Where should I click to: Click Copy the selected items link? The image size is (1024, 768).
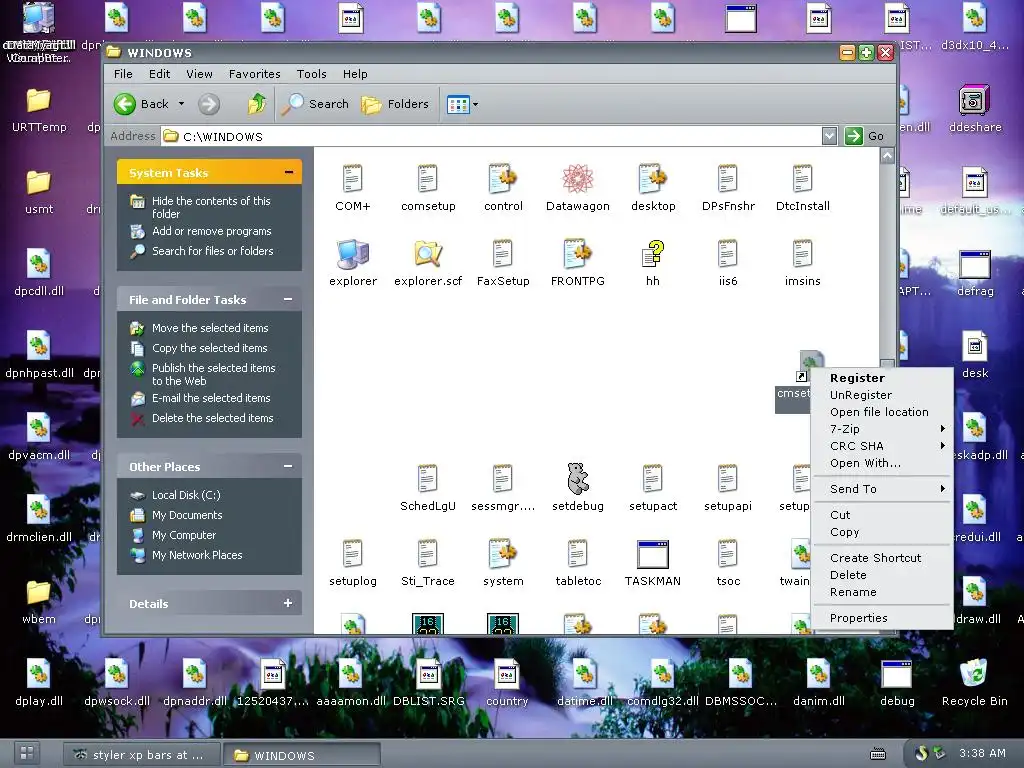point(210,348)
